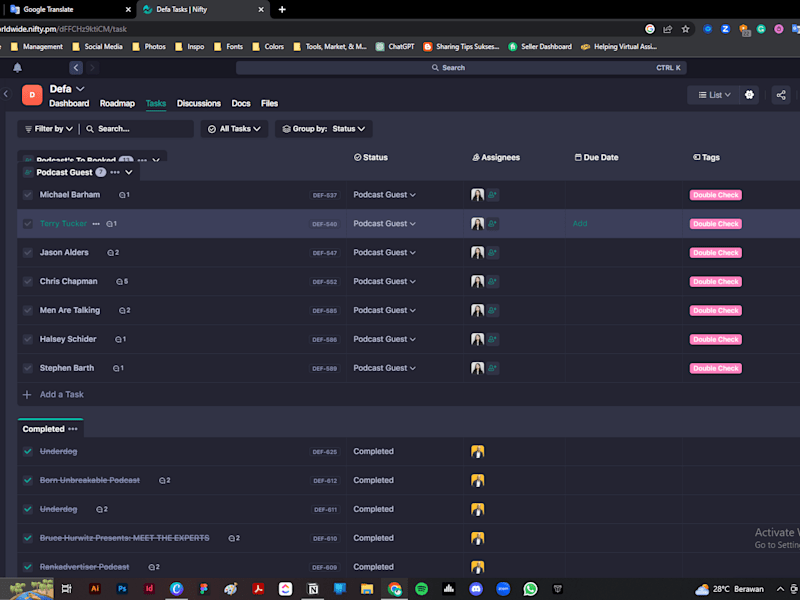This screenshot has height=600, width=800.
Task: Open Notion from the taskbar
Action: pos(313,589)
